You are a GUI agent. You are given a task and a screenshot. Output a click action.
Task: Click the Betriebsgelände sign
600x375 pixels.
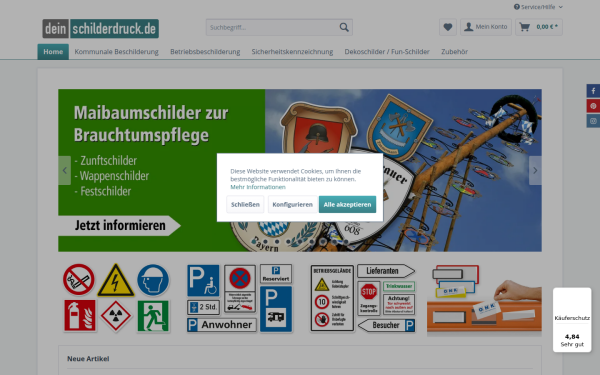[x=332, y=298]
